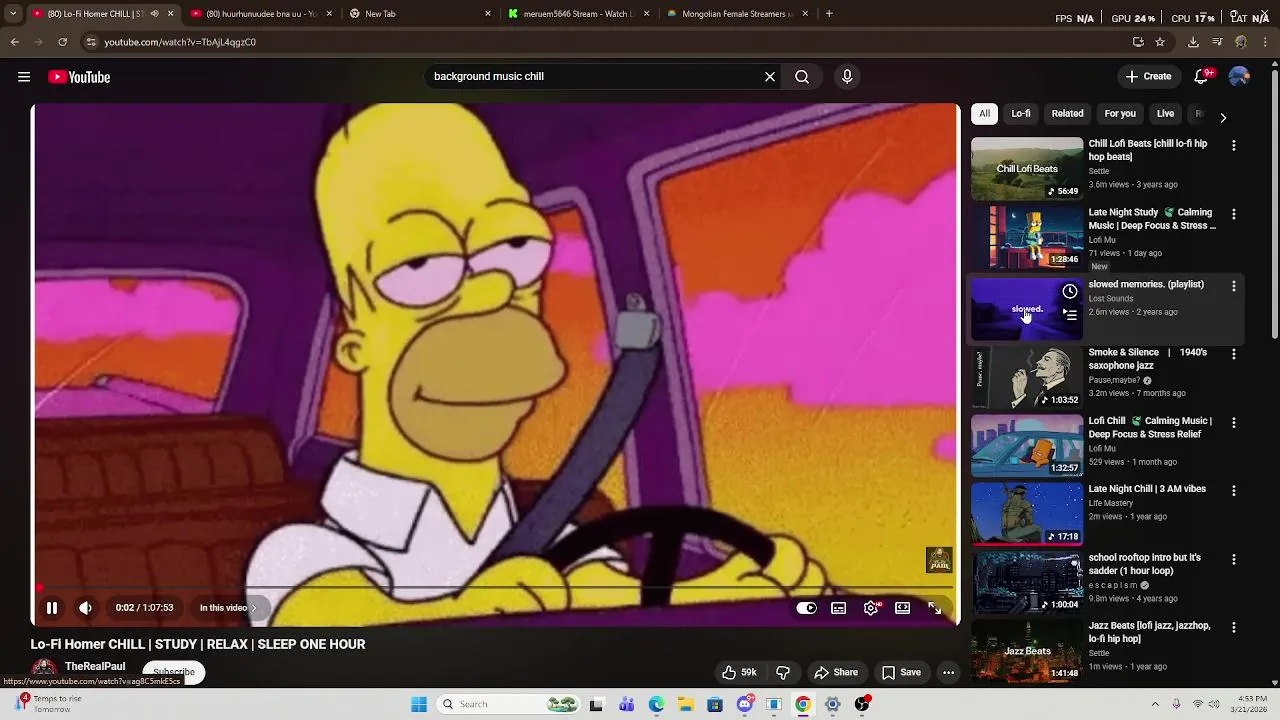
Task: Show hidden system tray icons
Action: (x=1155, y=704)
